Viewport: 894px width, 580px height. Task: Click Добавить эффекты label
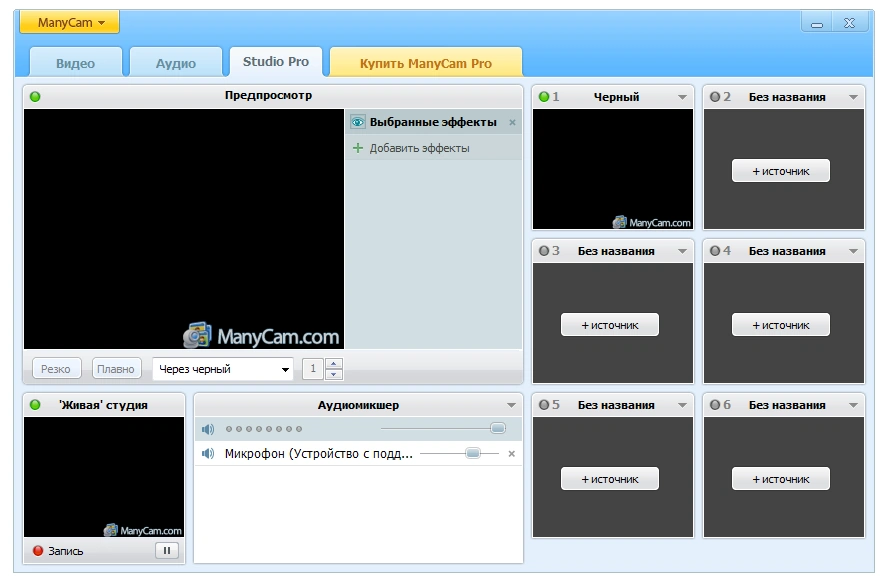419,148
